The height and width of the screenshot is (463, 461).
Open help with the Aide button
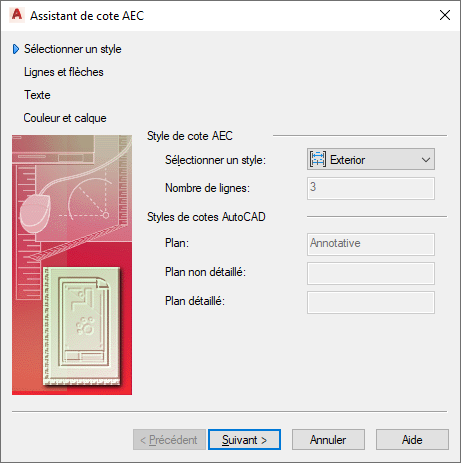pyautogui.click(x=412, y=440)
